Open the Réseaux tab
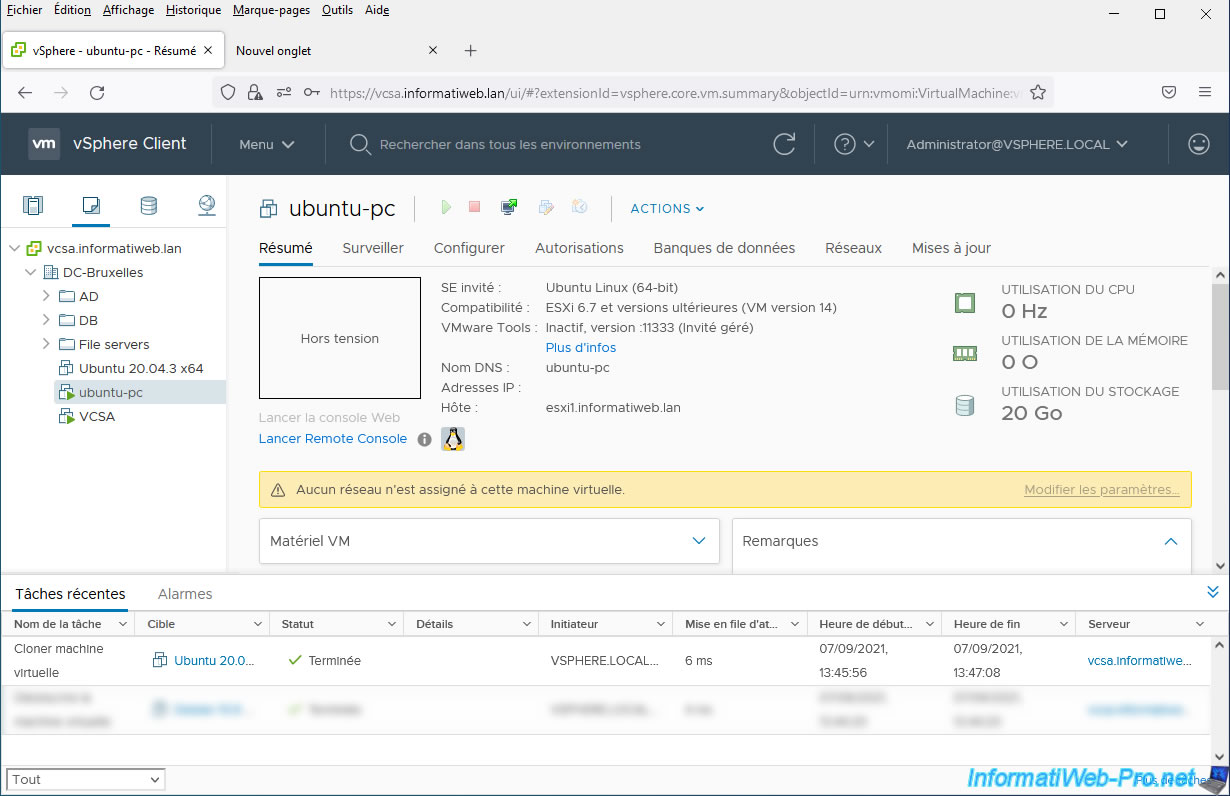Viewport: 1230px width, 796px height. [x=853, y=248]
